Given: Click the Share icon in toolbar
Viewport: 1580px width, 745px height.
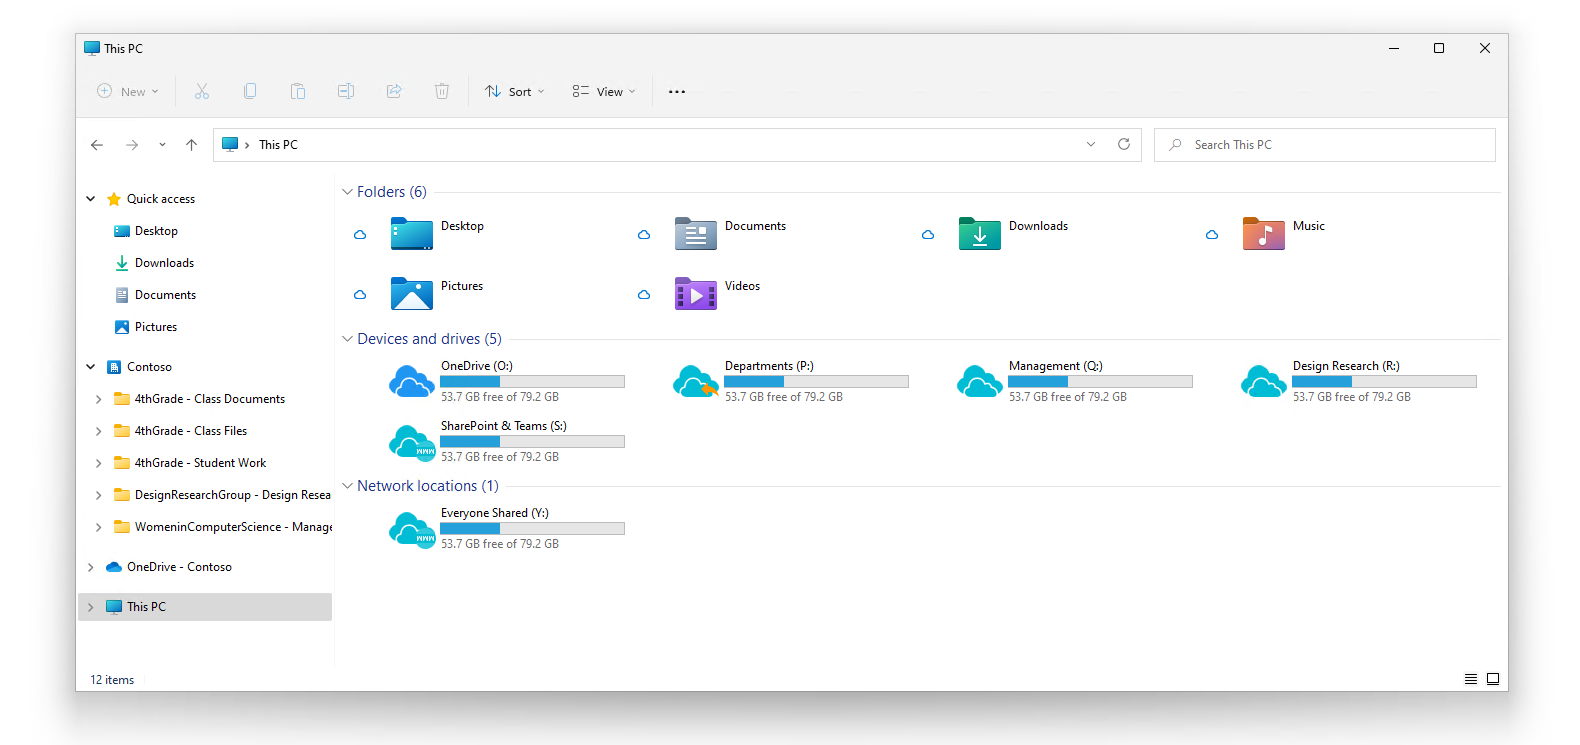Looking at the screenshot, I should point(394,91).
